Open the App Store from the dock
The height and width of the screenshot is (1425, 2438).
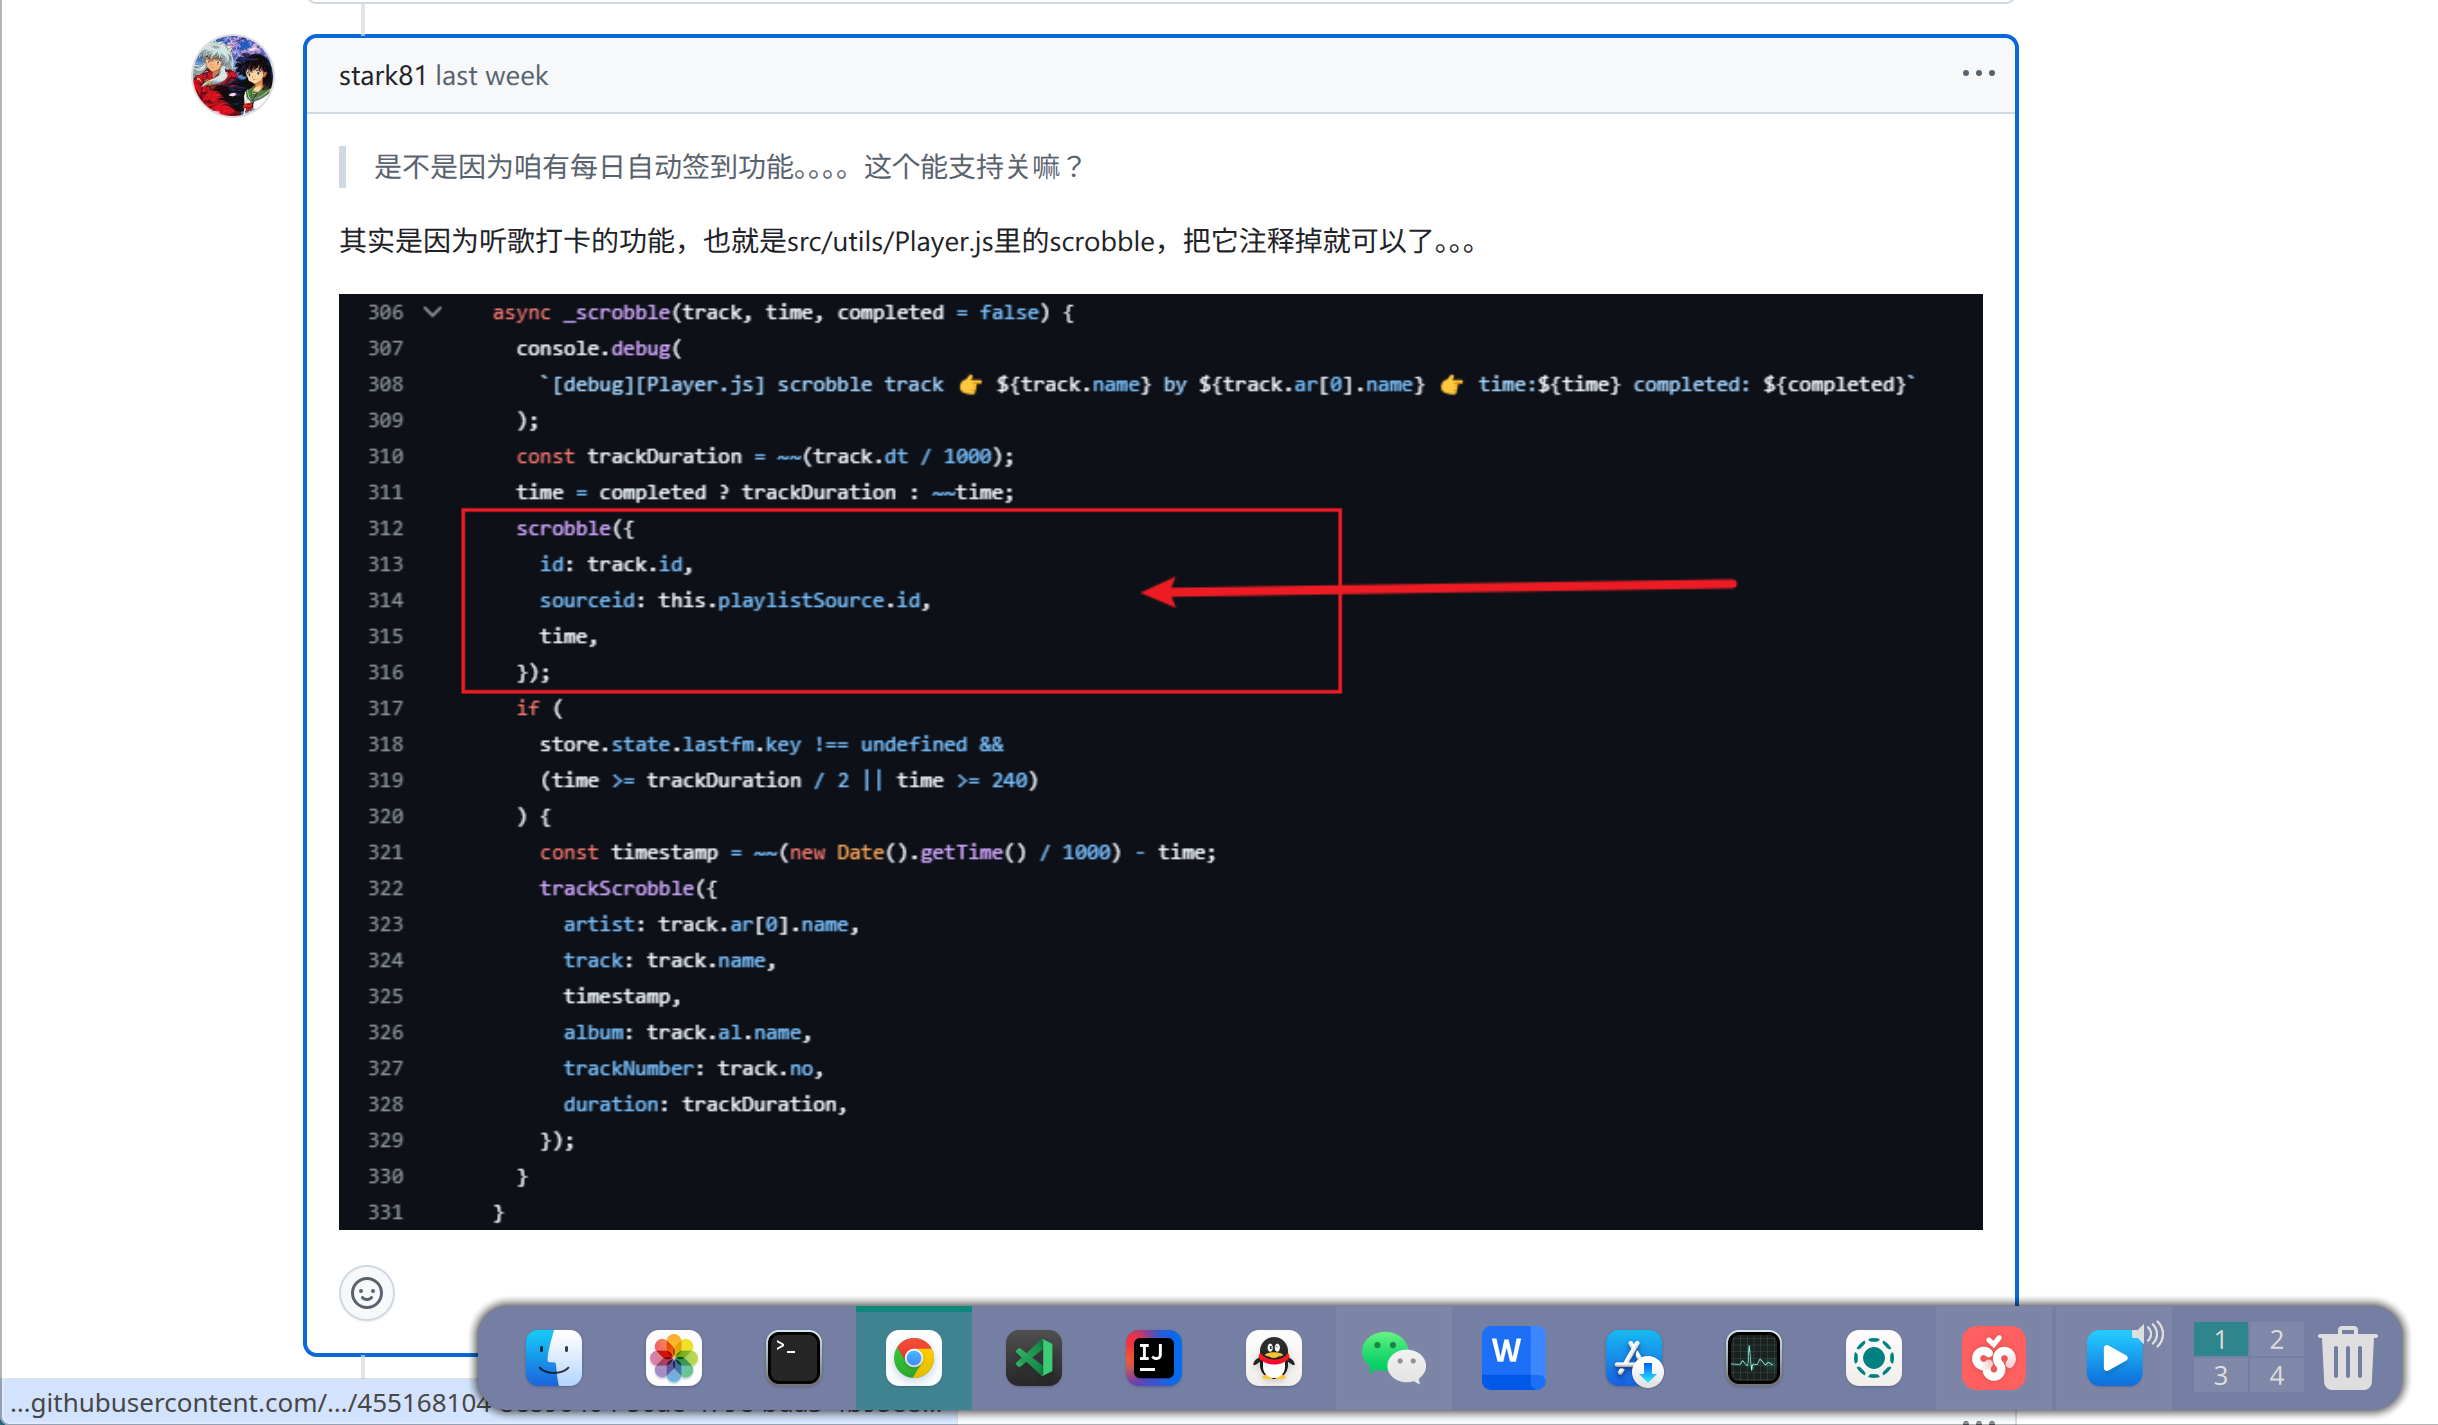(1633, 1358)
